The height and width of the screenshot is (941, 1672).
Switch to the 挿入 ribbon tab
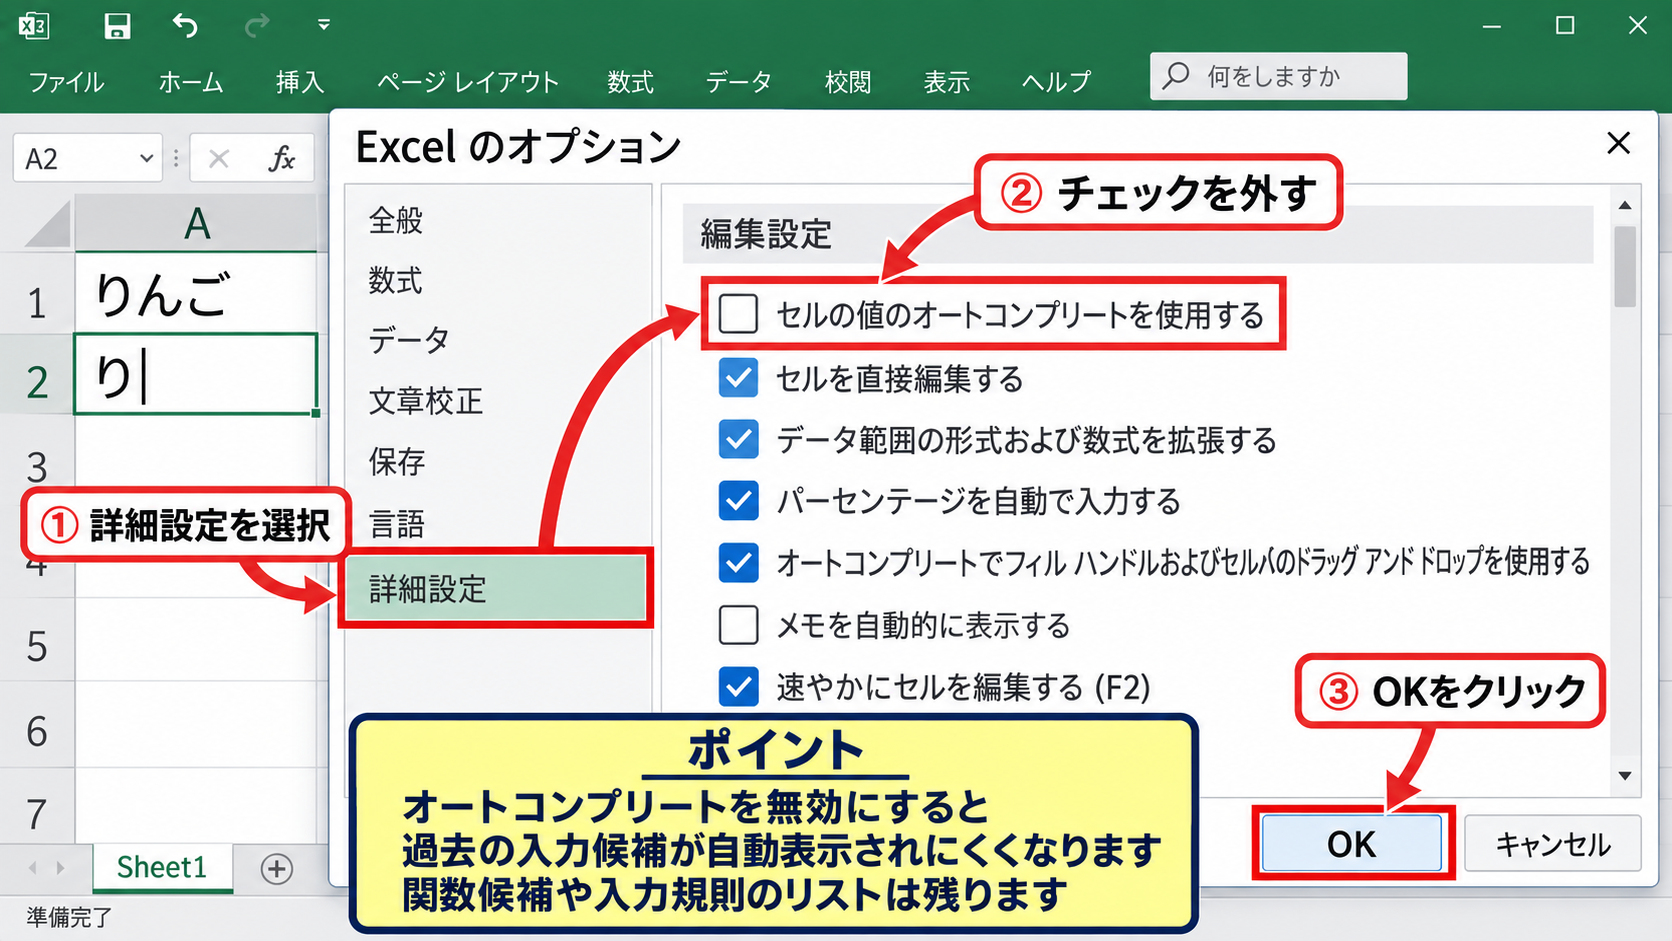(300, 82)
